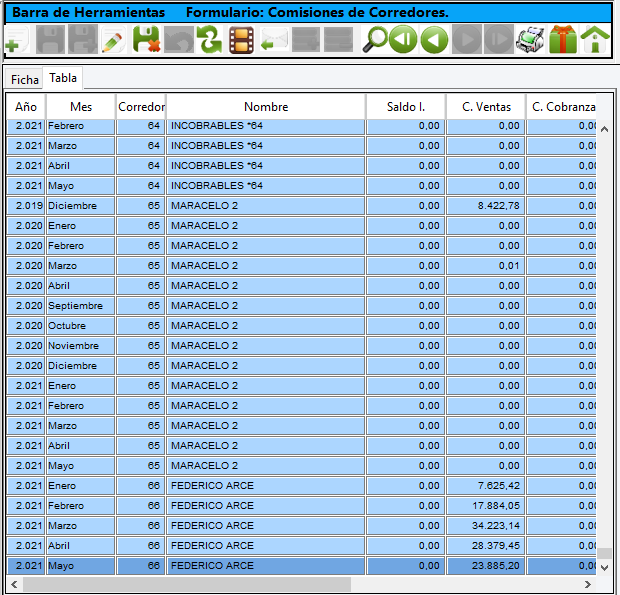Image resolution: width=620 pixels, height=595 pixels.
Task: Click FEDERICO ARCE in the highlighted Mayo row
Action: 266,566
